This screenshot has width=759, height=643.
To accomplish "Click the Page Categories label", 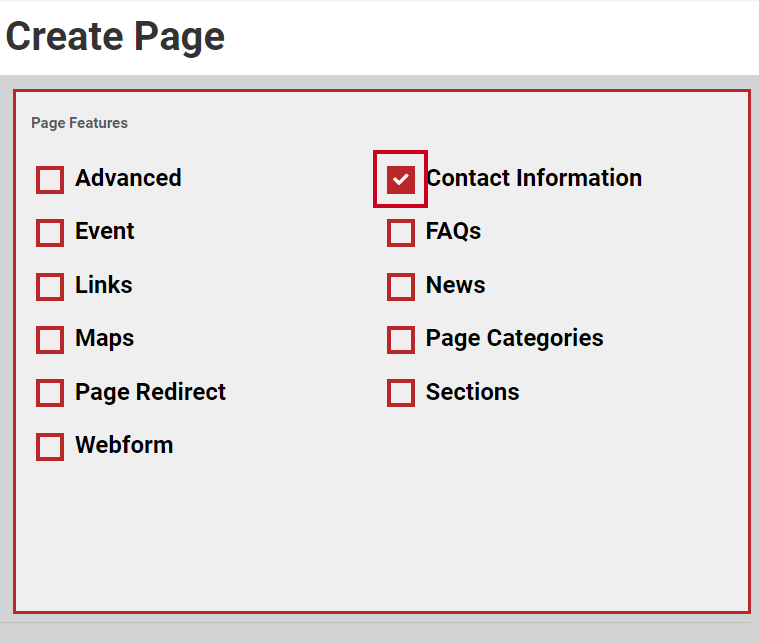I will pos(515,338).
